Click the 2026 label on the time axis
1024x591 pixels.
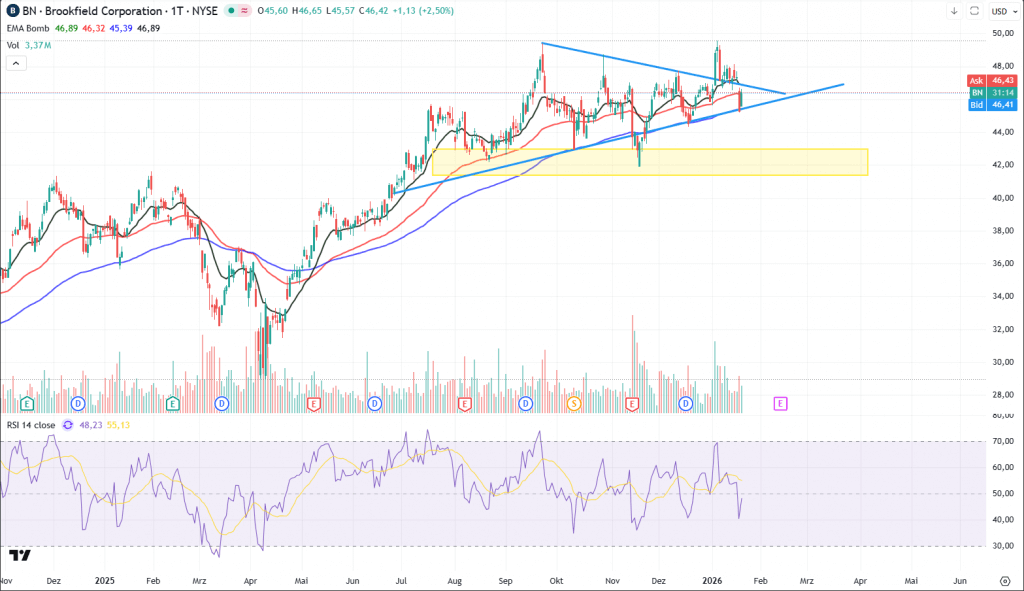[712, 580]
